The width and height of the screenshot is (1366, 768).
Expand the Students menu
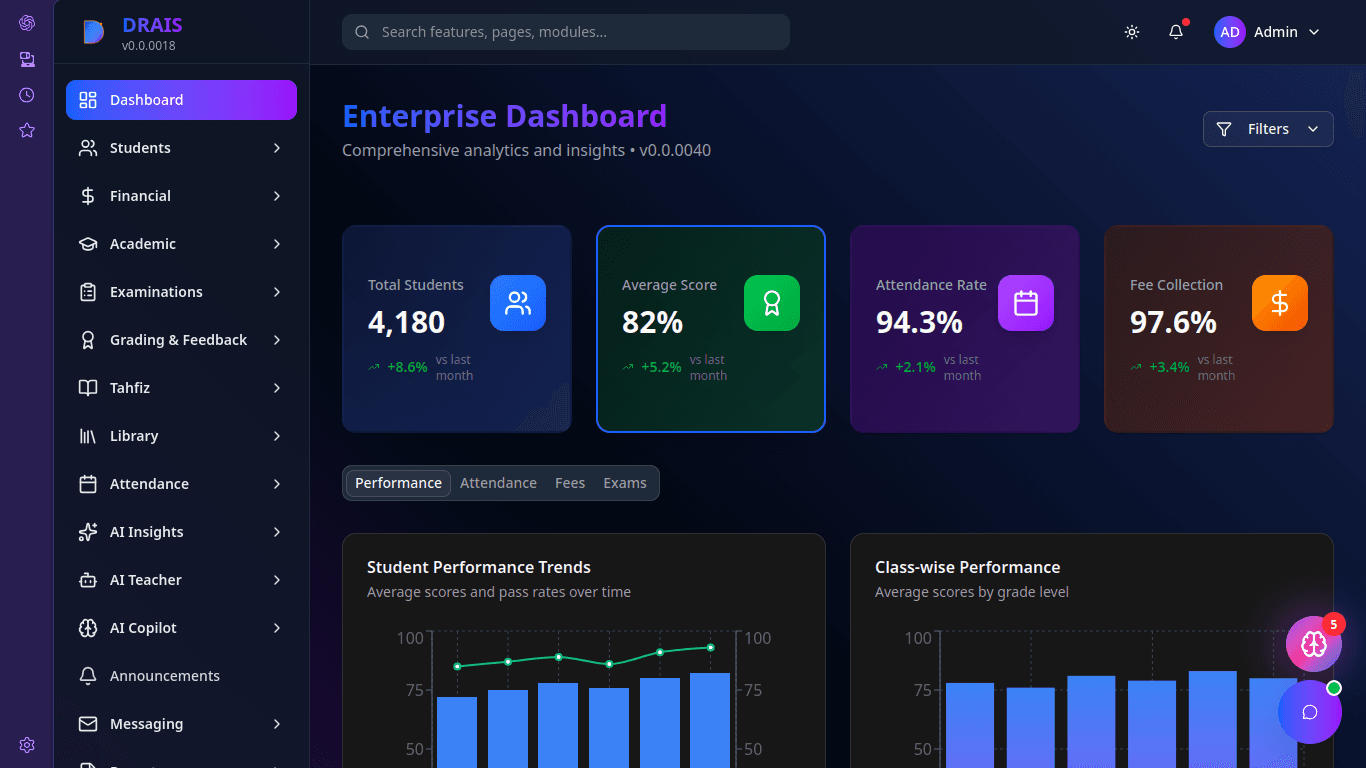[x=140, y=147]
